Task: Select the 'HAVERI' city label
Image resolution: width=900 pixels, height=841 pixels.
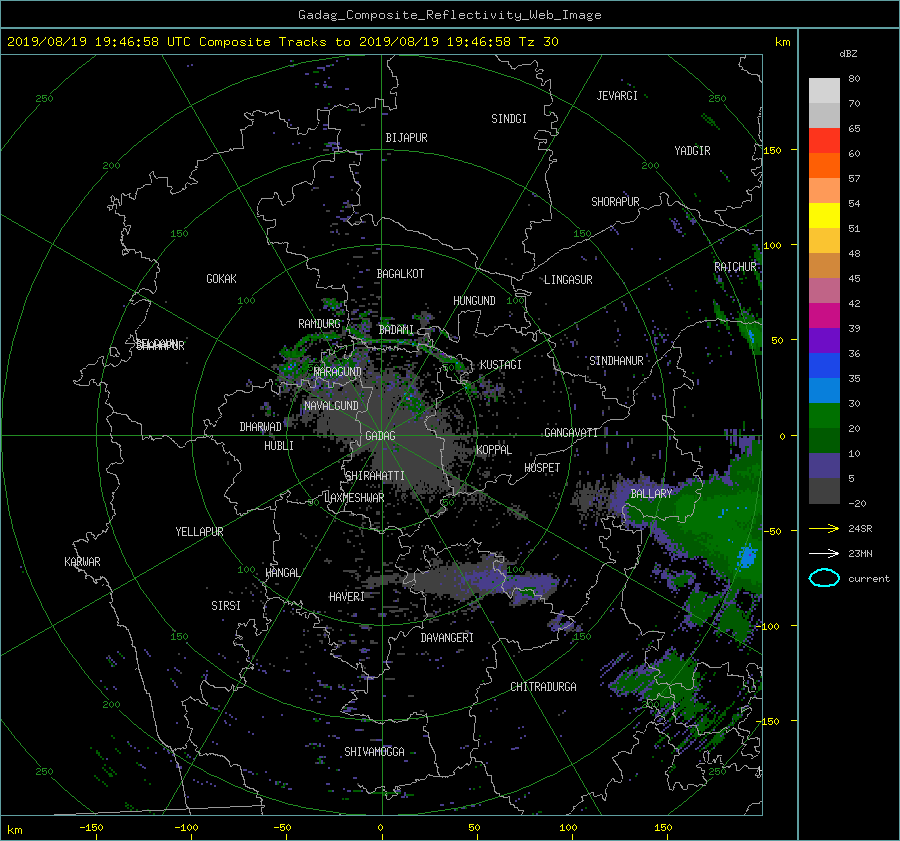Action: 347,597
